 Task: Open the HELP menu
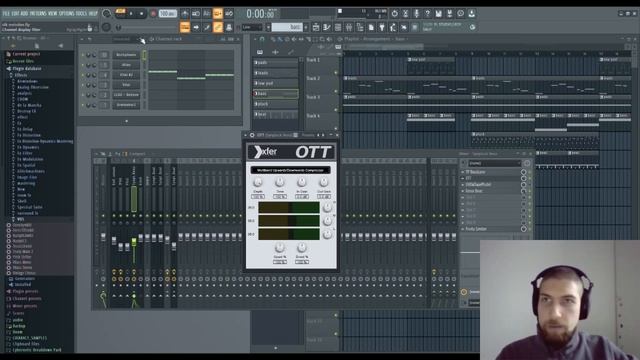[x=93, y=13]
